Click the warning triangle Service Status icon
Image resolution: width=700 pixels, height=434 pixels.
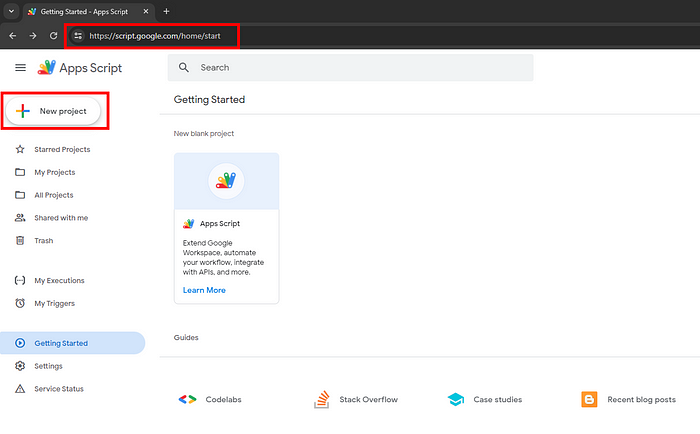coord(20,388)
